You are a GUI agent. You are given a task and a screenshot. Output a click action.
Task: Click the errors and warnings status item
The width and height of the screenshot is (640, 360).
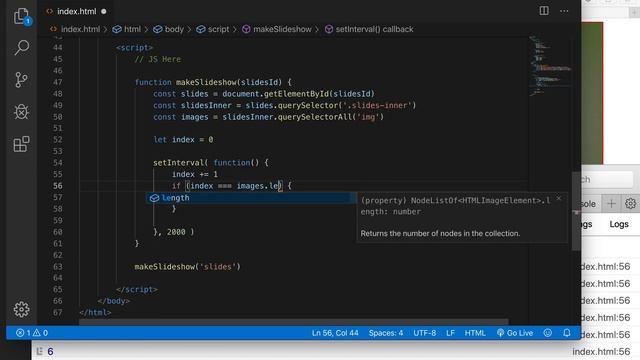tap(32, 333)
